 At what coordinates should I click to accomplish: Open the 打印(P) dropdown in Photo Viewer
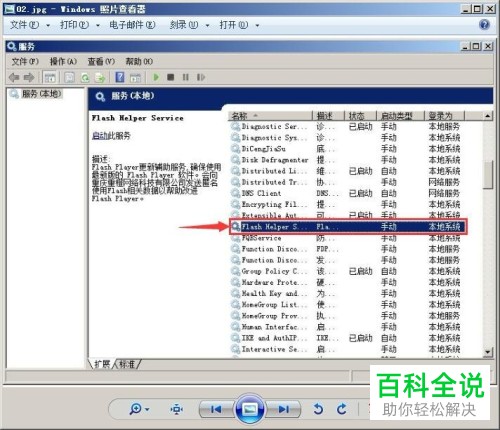pos(80,25)
